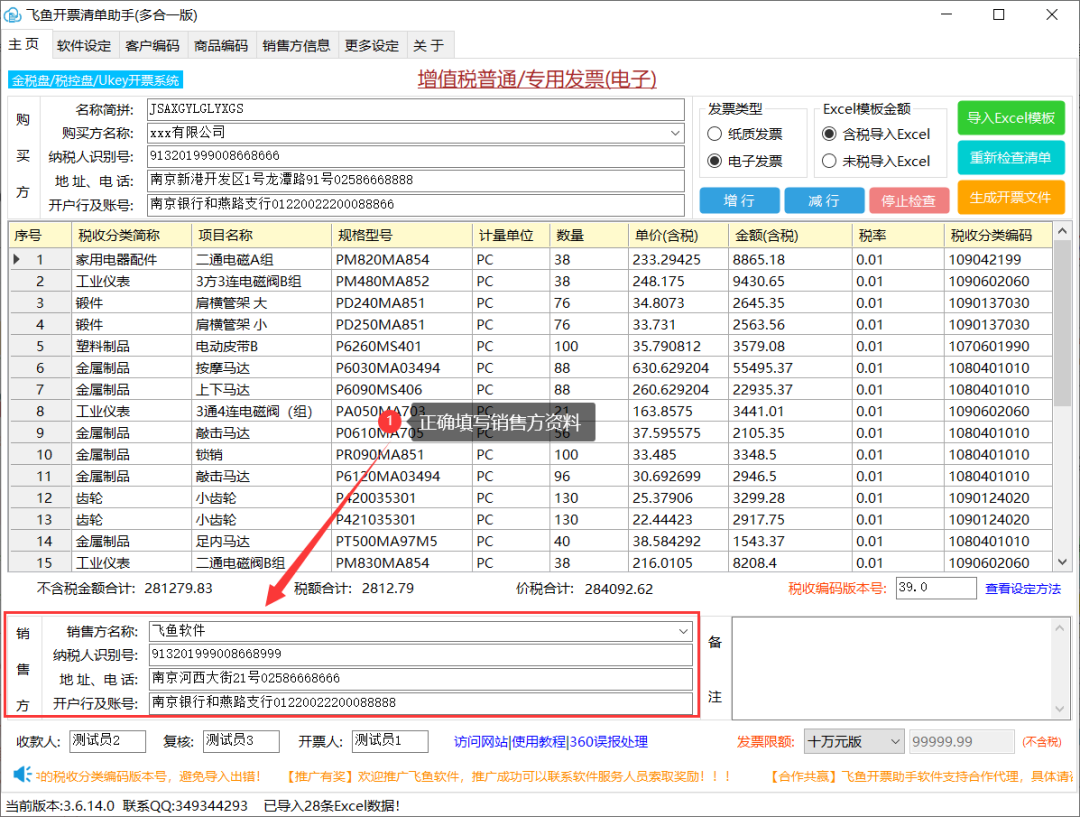Open the 关于 tab
This screenshot has width=1080, height=817.
pyautogui.click(x=429, y=45)
